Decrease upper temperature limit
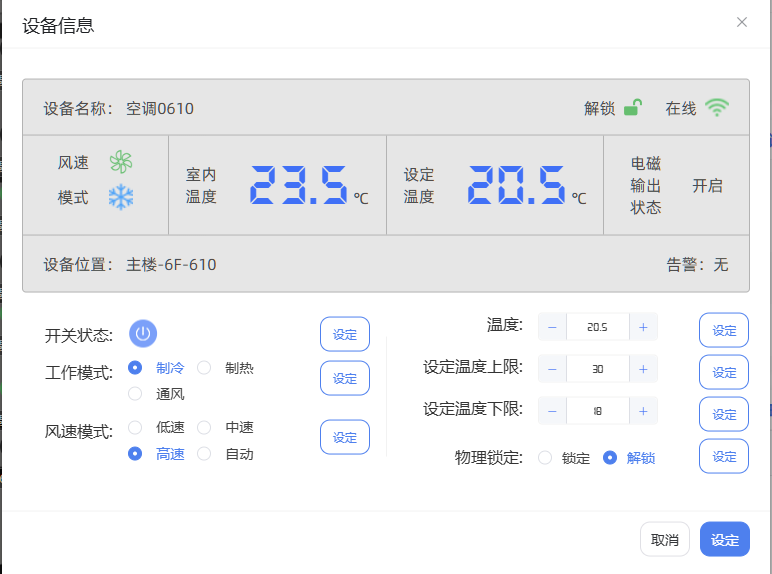Image resolution: width=772 pixels, height=574 pixels. [552, 369]
